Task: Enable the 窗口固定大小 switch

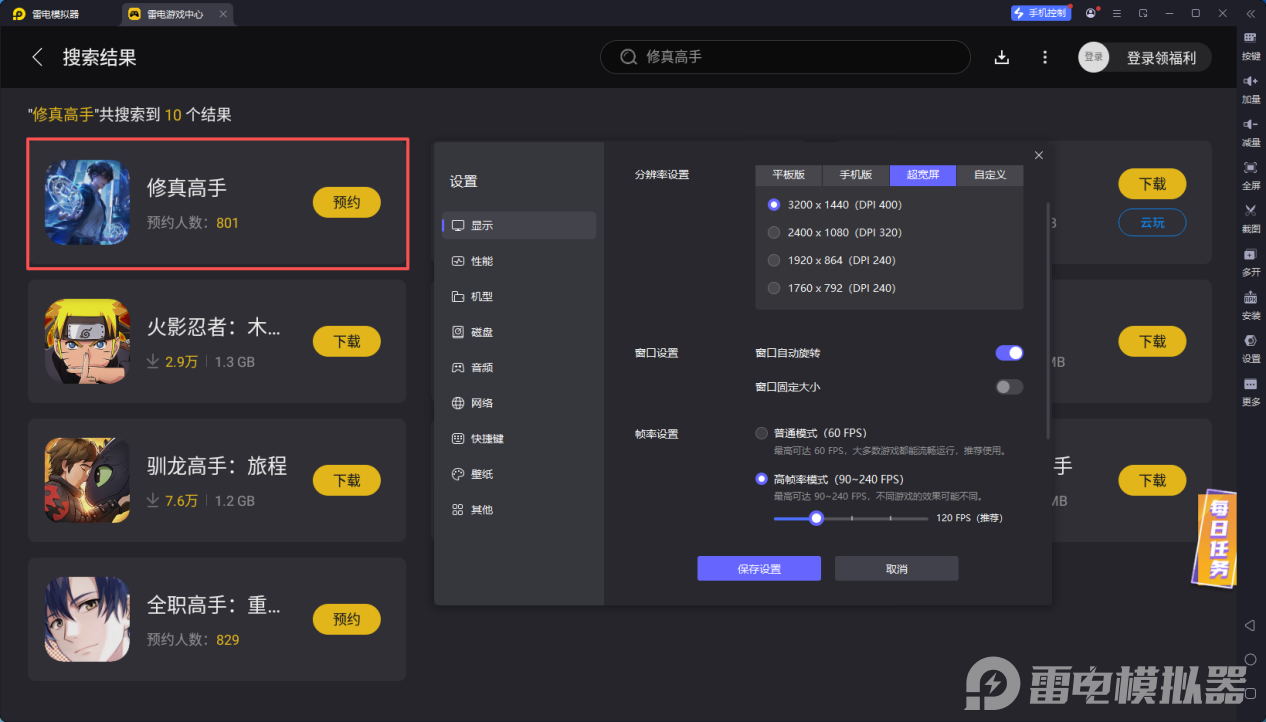Action: pos(1009,387)
